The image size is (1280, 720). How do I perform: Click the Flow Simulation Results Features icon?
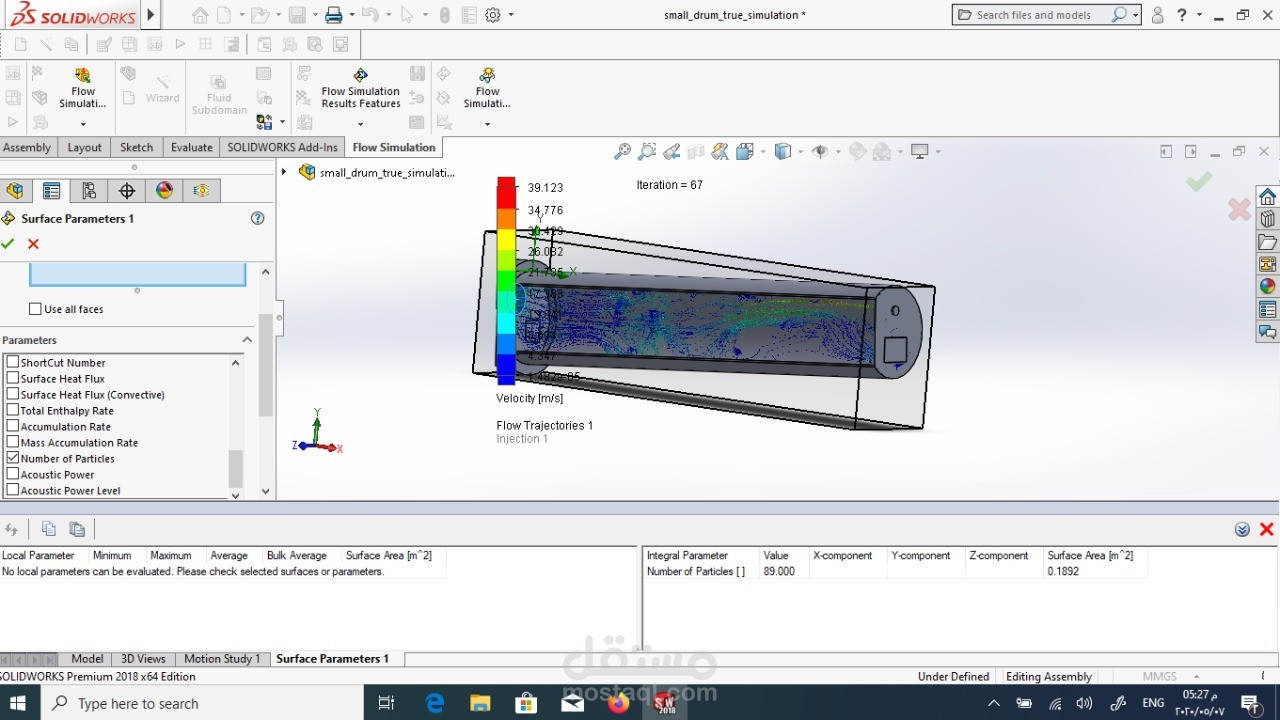pyautogui.click(x=360, y=76)
